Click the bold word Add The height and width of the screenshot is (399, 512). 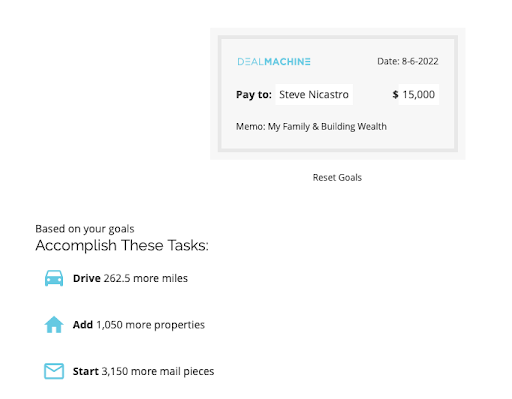click(83, 324)
